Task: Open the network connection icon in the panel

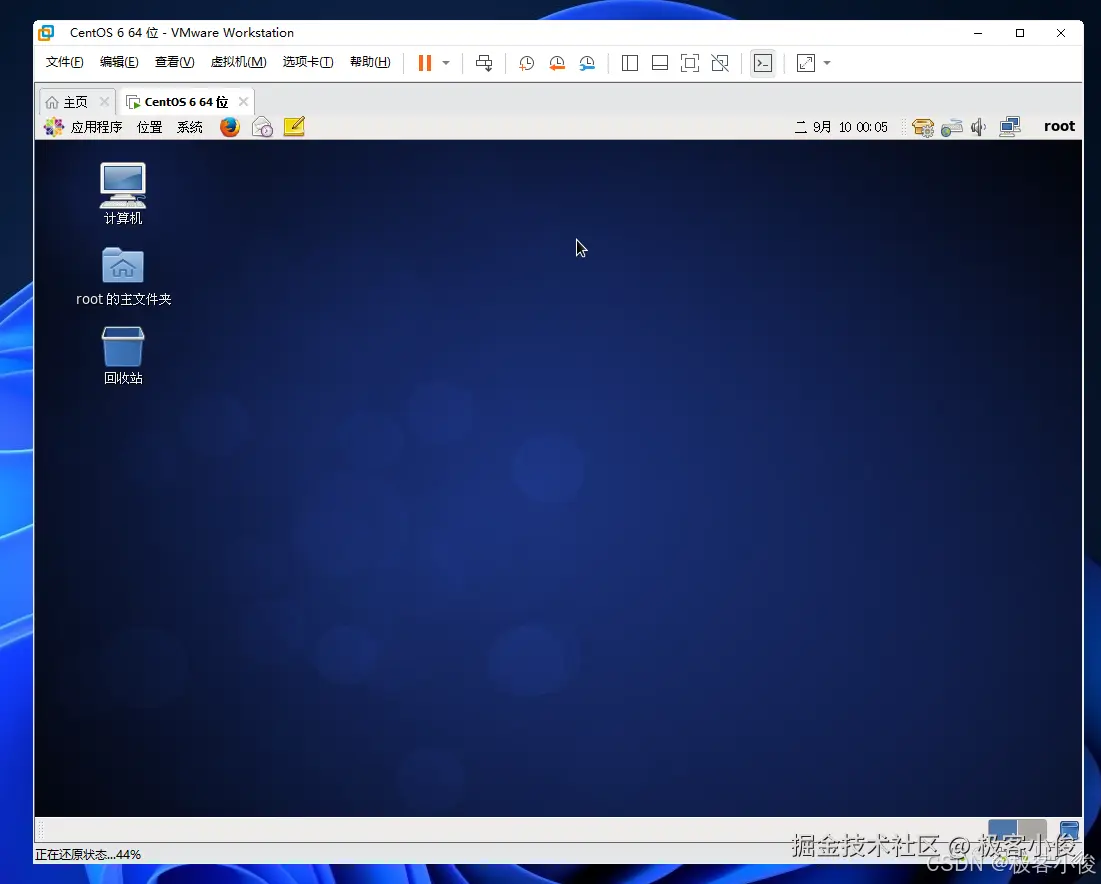Action: coord(1010,127)
